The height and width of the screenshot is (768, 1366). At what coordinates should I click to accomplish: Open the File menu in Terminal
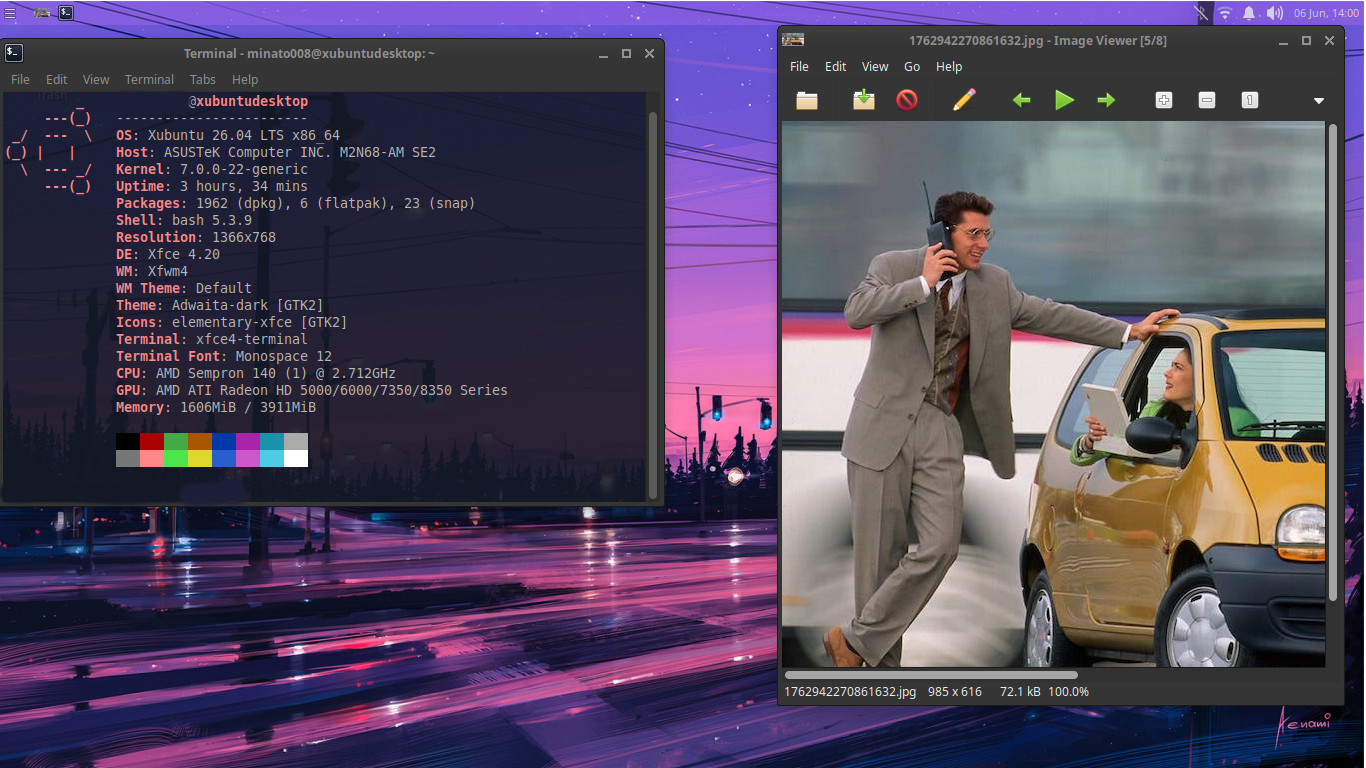20,79
